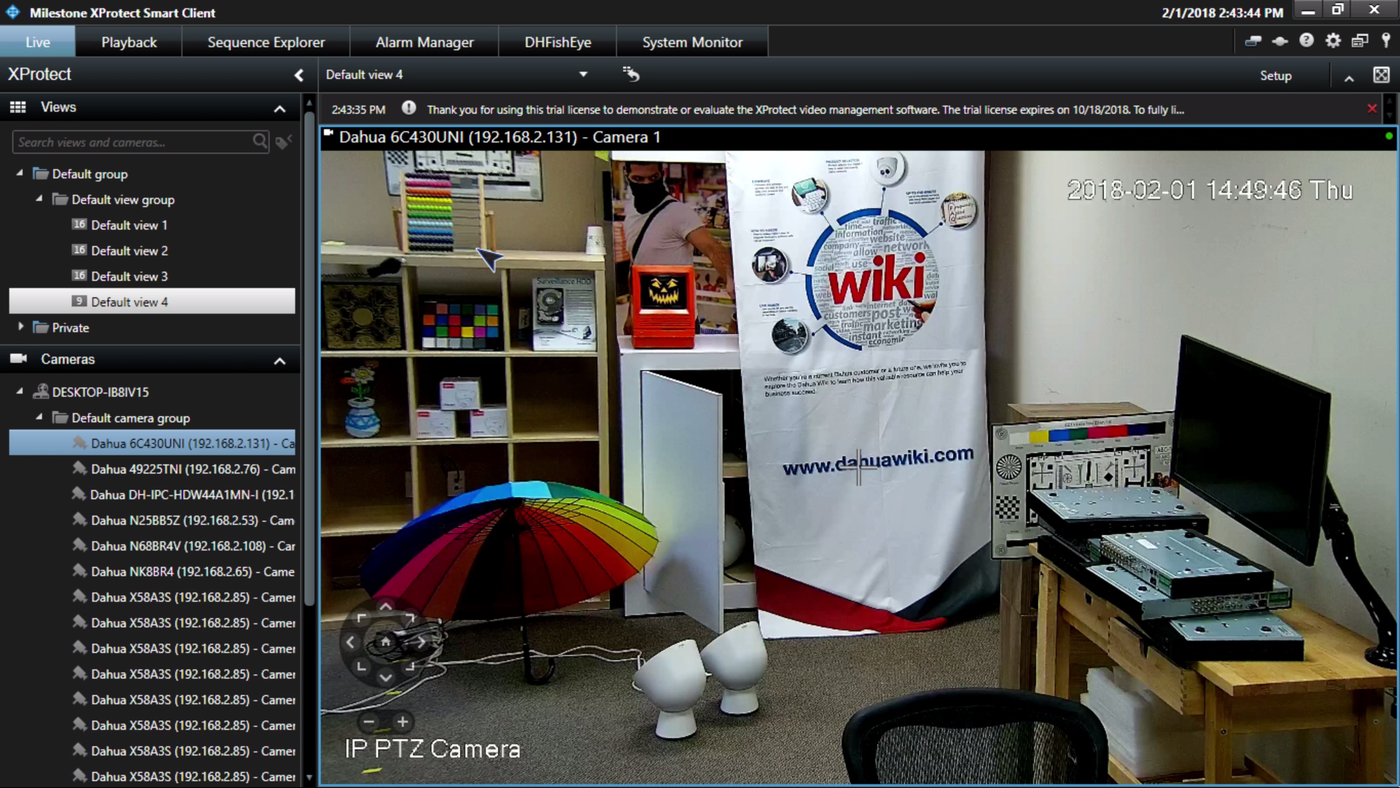Click the Milestone logo in the title bar
This screenshot has height=788, width=1400.
coord(13,12)
